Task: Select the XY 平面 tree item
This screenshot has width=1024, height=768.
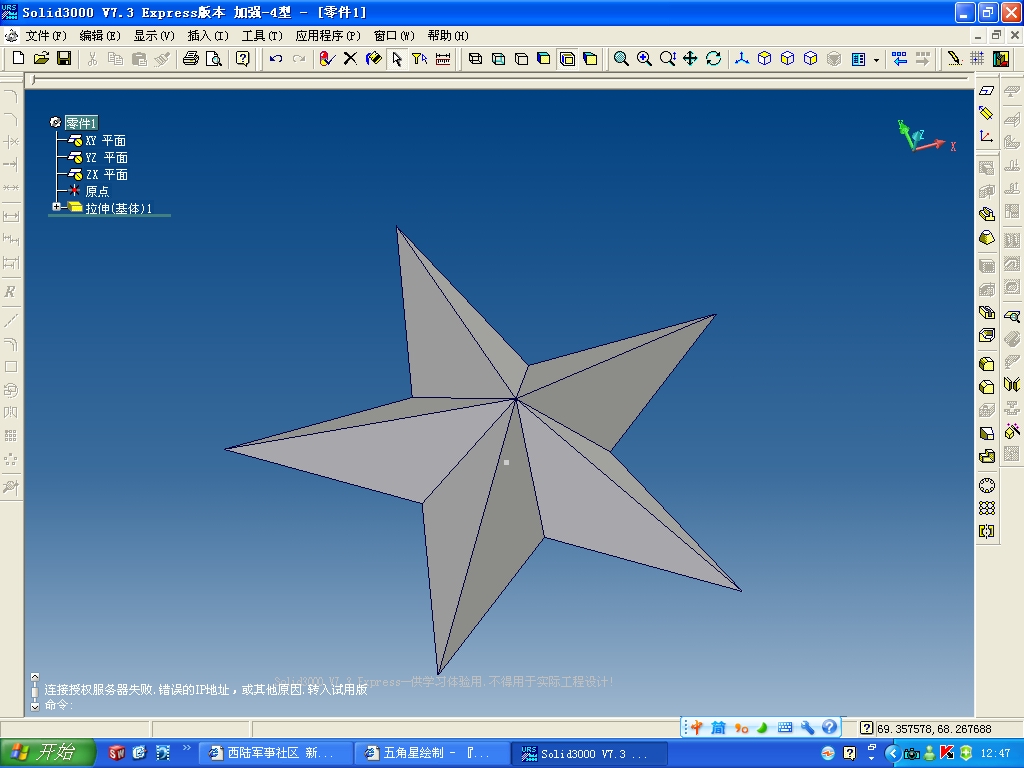Action: click(105, 140)
